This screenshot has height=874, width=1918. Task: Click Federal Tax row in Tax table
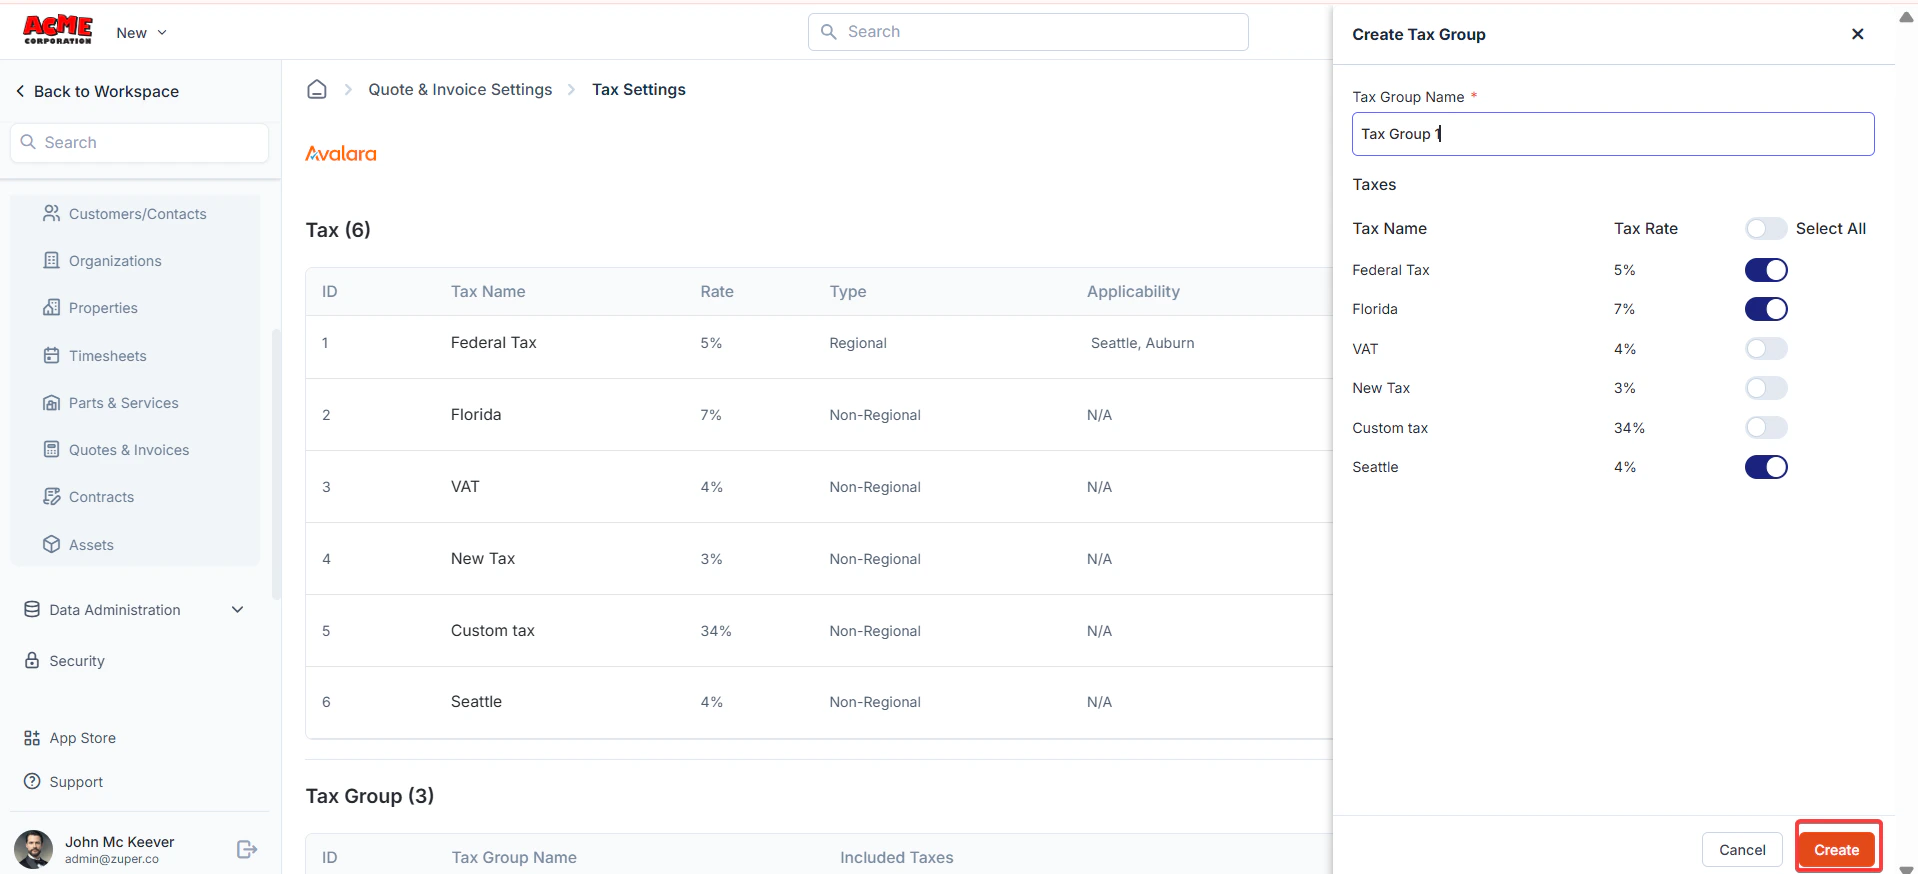pyautogui.click(x=819, y=343)
